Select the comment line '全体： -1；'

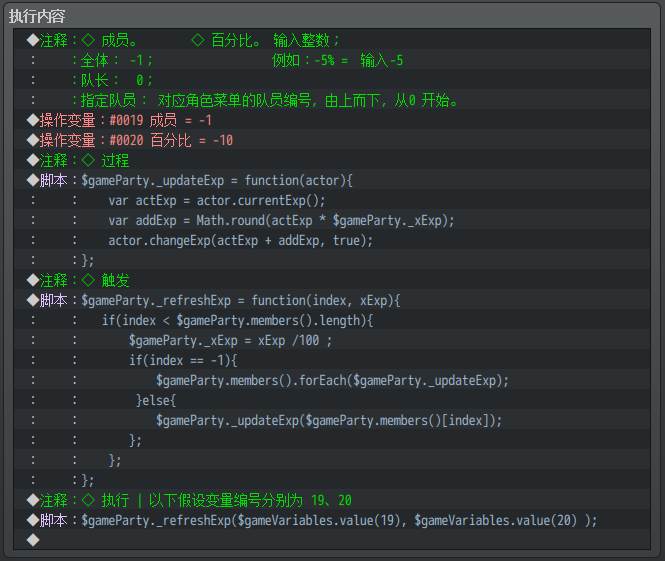(332, 60)
